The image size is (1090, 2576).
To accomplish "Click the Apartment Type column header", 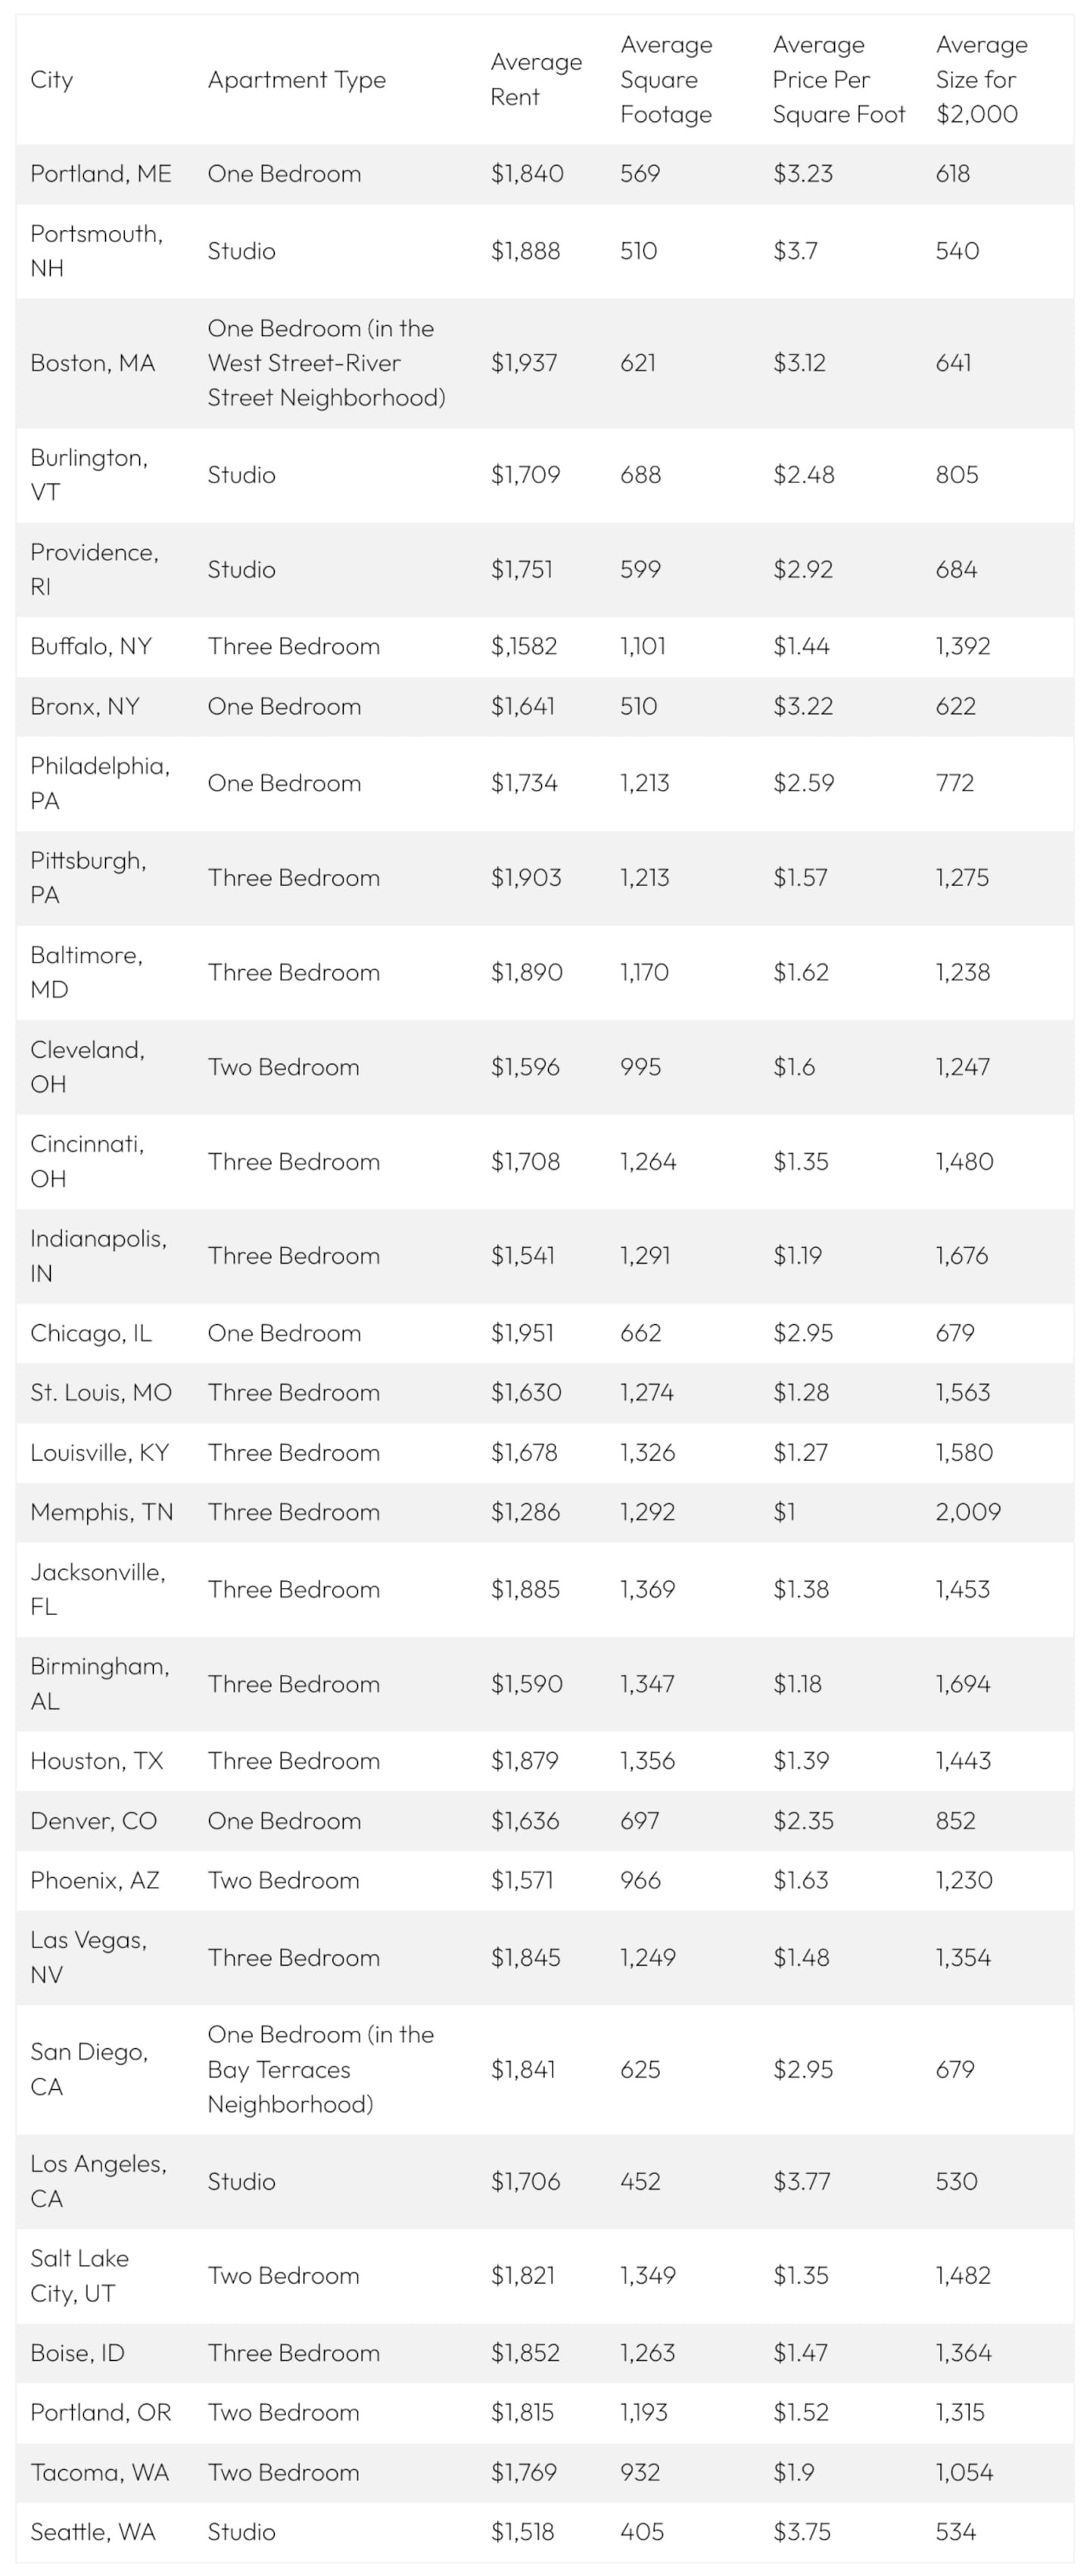I will [296, 80].
